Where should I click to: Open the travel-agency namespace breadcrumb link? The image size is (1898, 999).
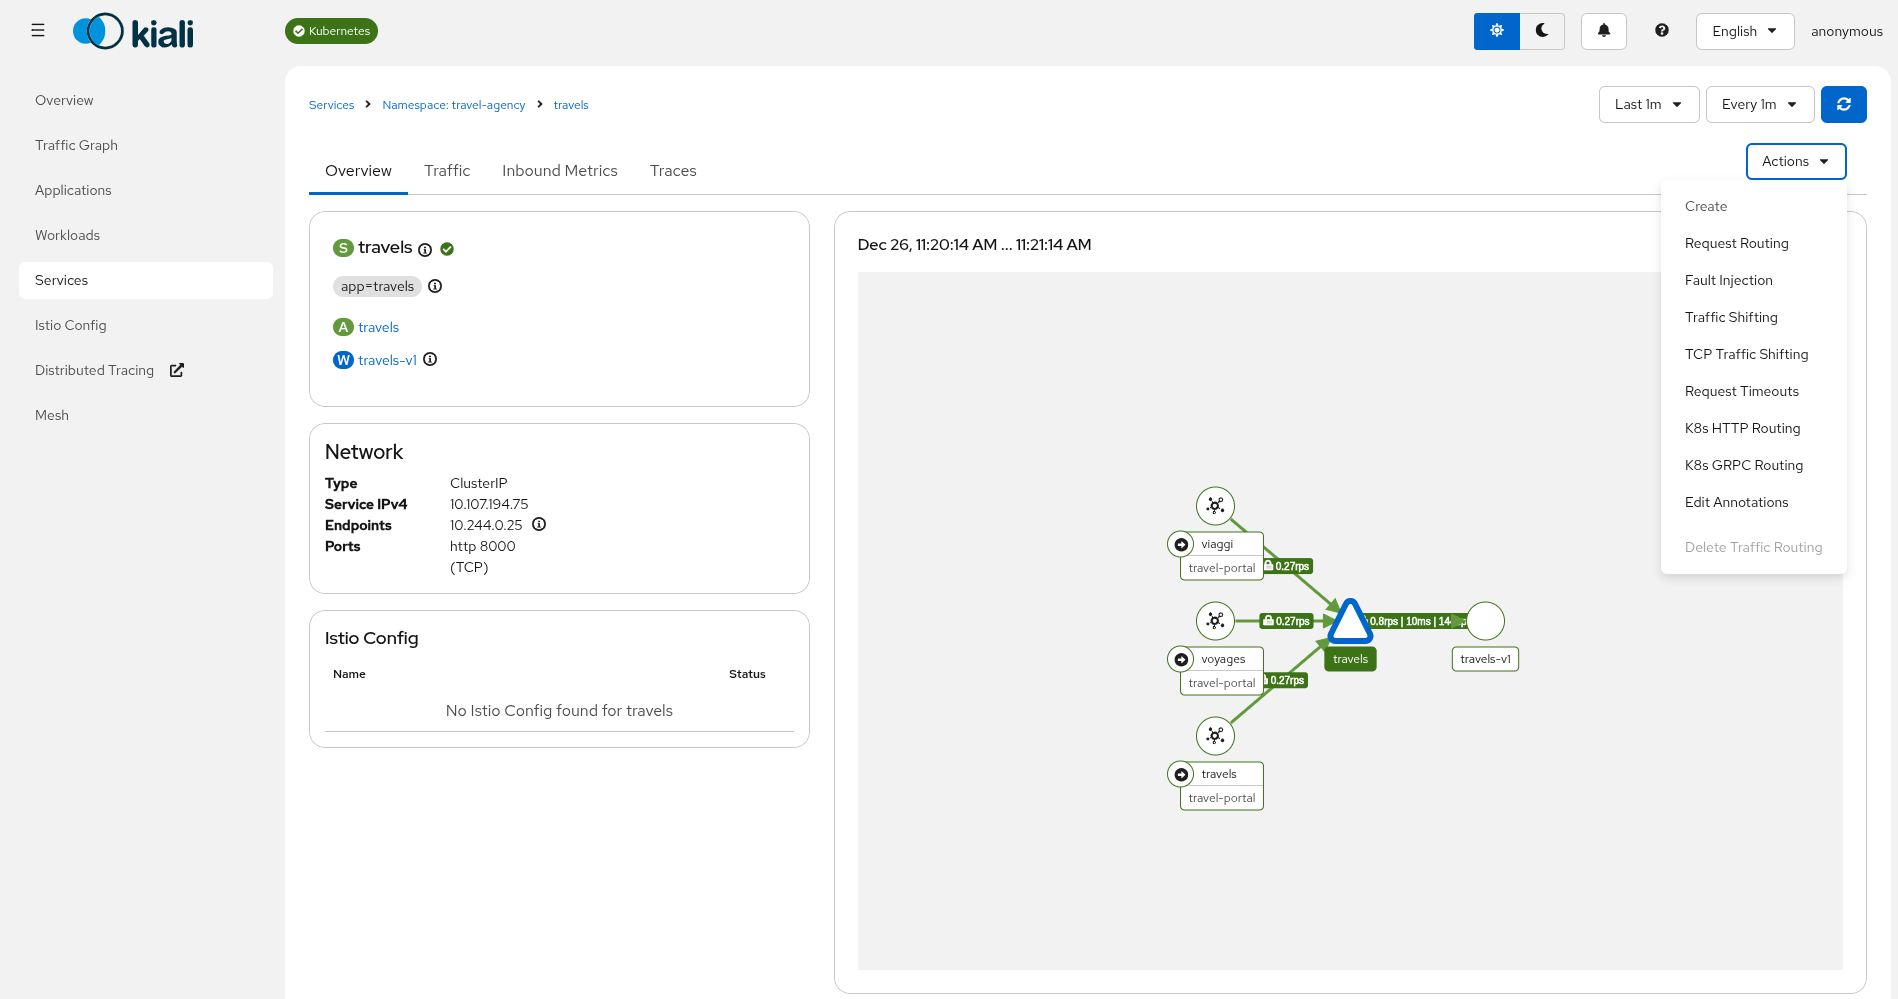pos(453,104)
